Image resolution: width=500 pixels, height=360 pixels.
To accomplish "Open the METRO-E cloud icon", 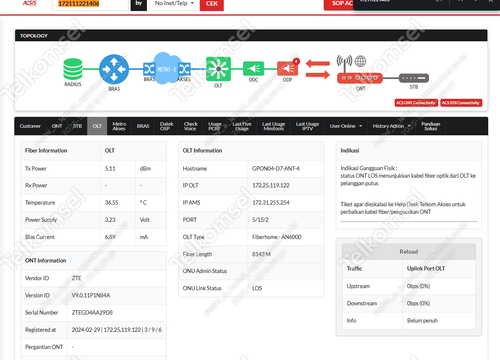I will coord(167,69).
